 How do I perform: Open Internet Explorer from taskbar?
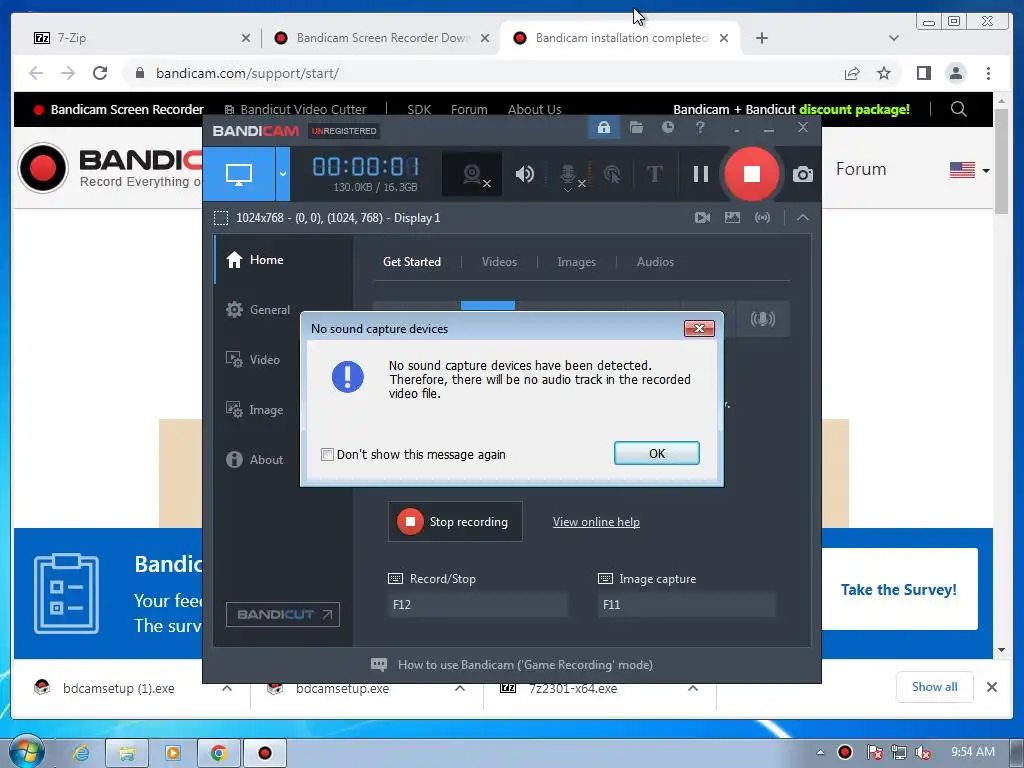click(81, 753)
